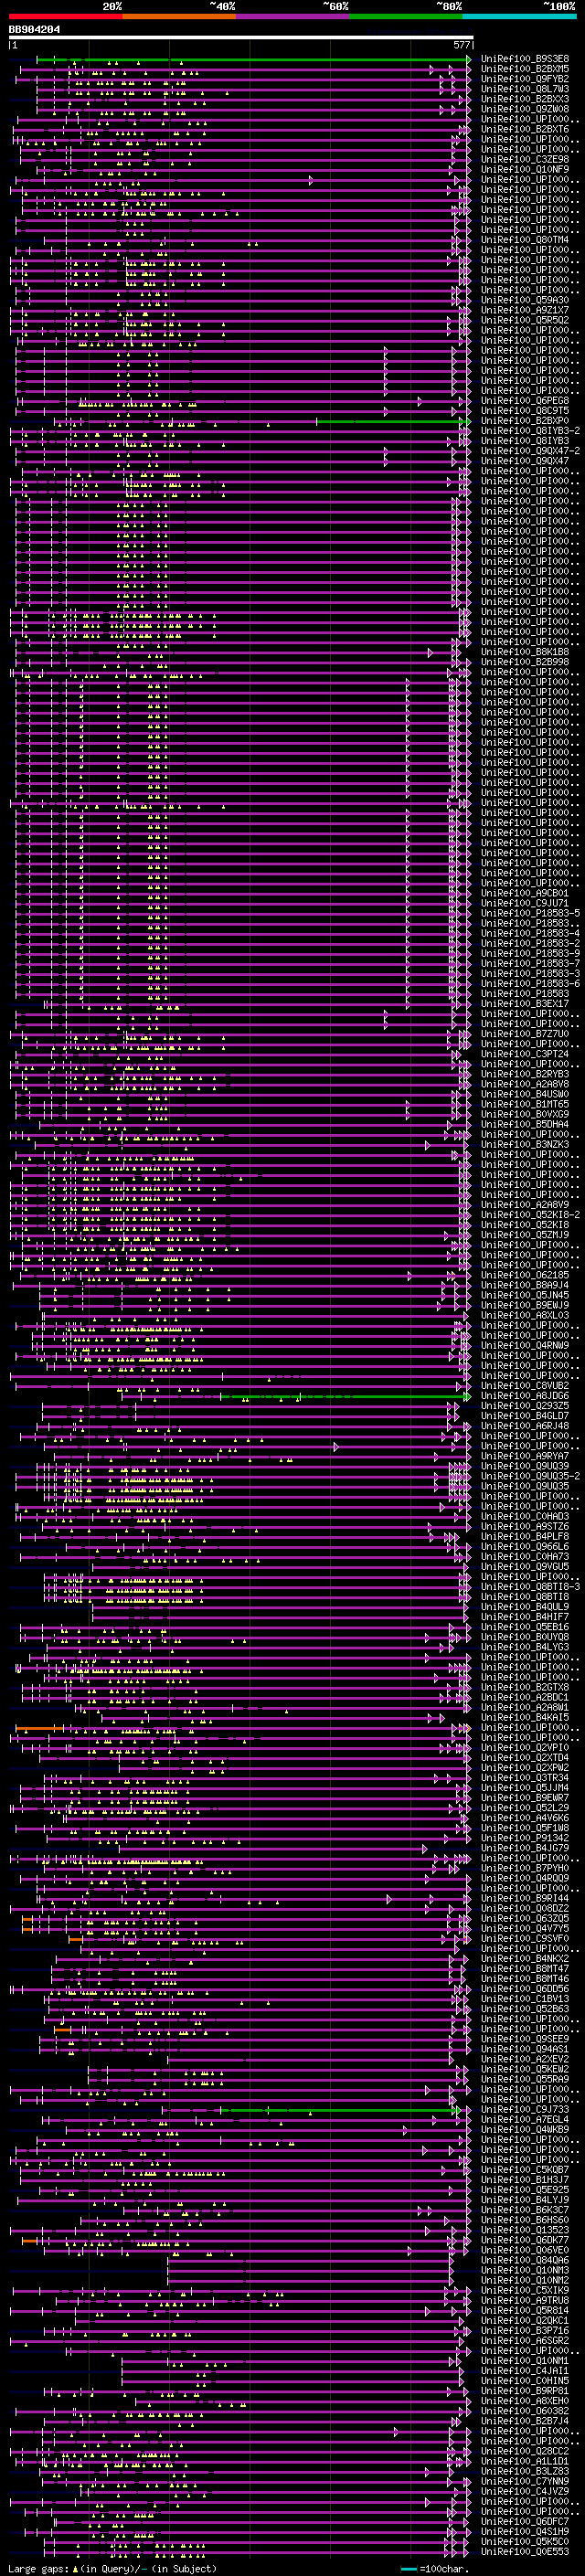The width and height of the screenshot is (585, 2576).
Task: Click the orange ~40% identity legend bar
Action: (x=179, y=16)
